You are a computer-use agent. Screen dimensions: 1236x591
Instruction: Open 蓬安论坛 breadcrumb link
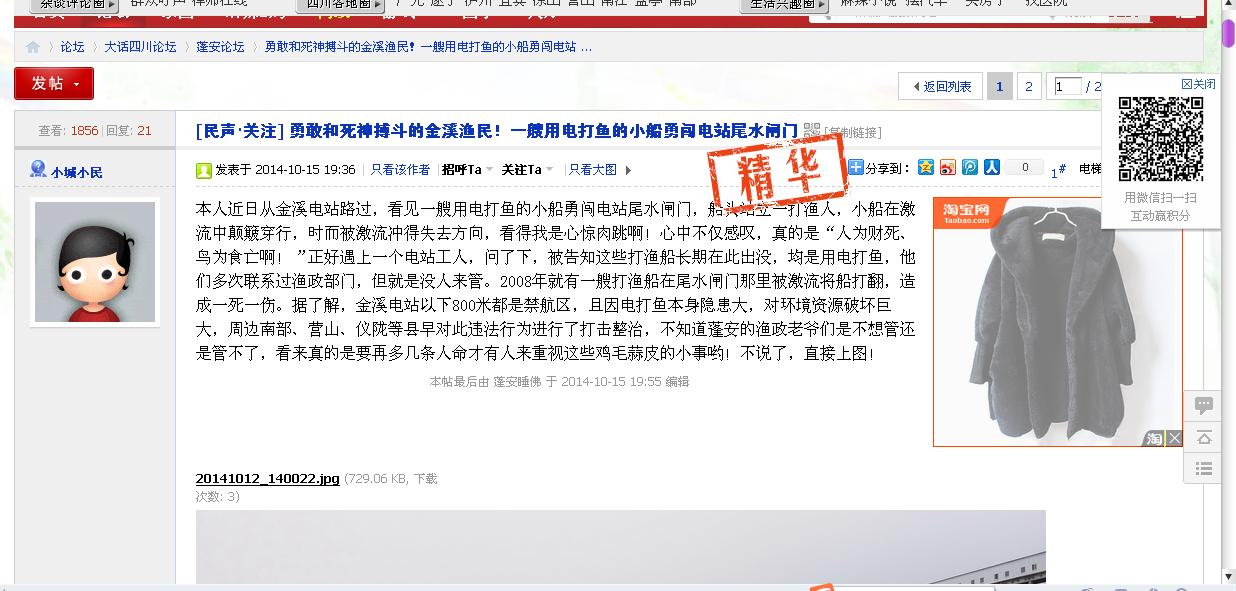point(220,47)
